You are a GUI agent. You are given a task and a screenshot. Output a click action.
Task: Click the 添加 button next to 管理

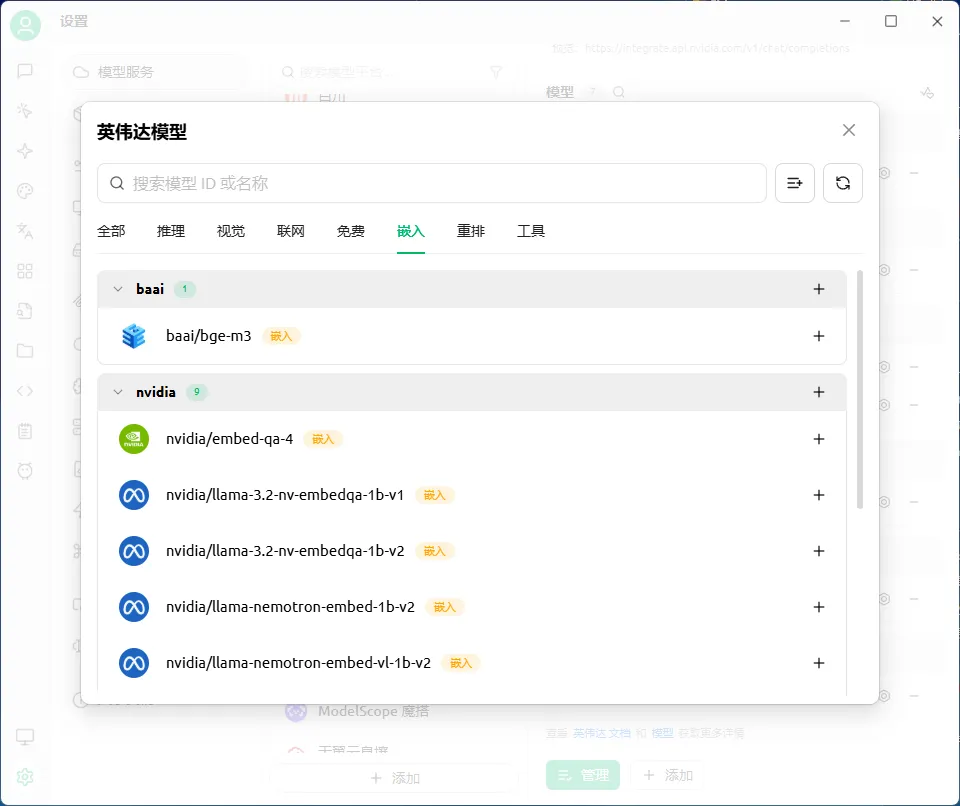[x=667, y=775]
